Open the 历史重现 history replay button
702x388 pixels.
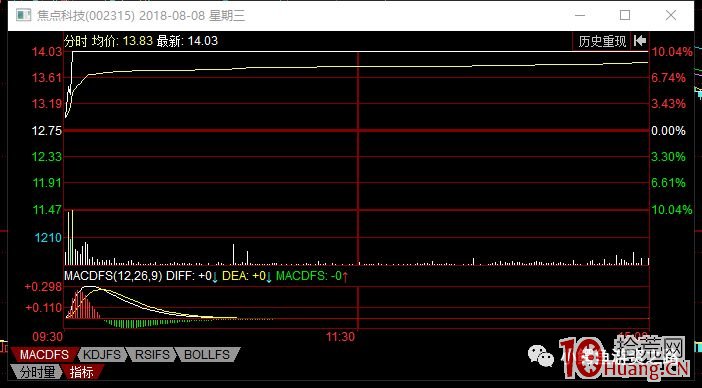(x=602, y=41)
